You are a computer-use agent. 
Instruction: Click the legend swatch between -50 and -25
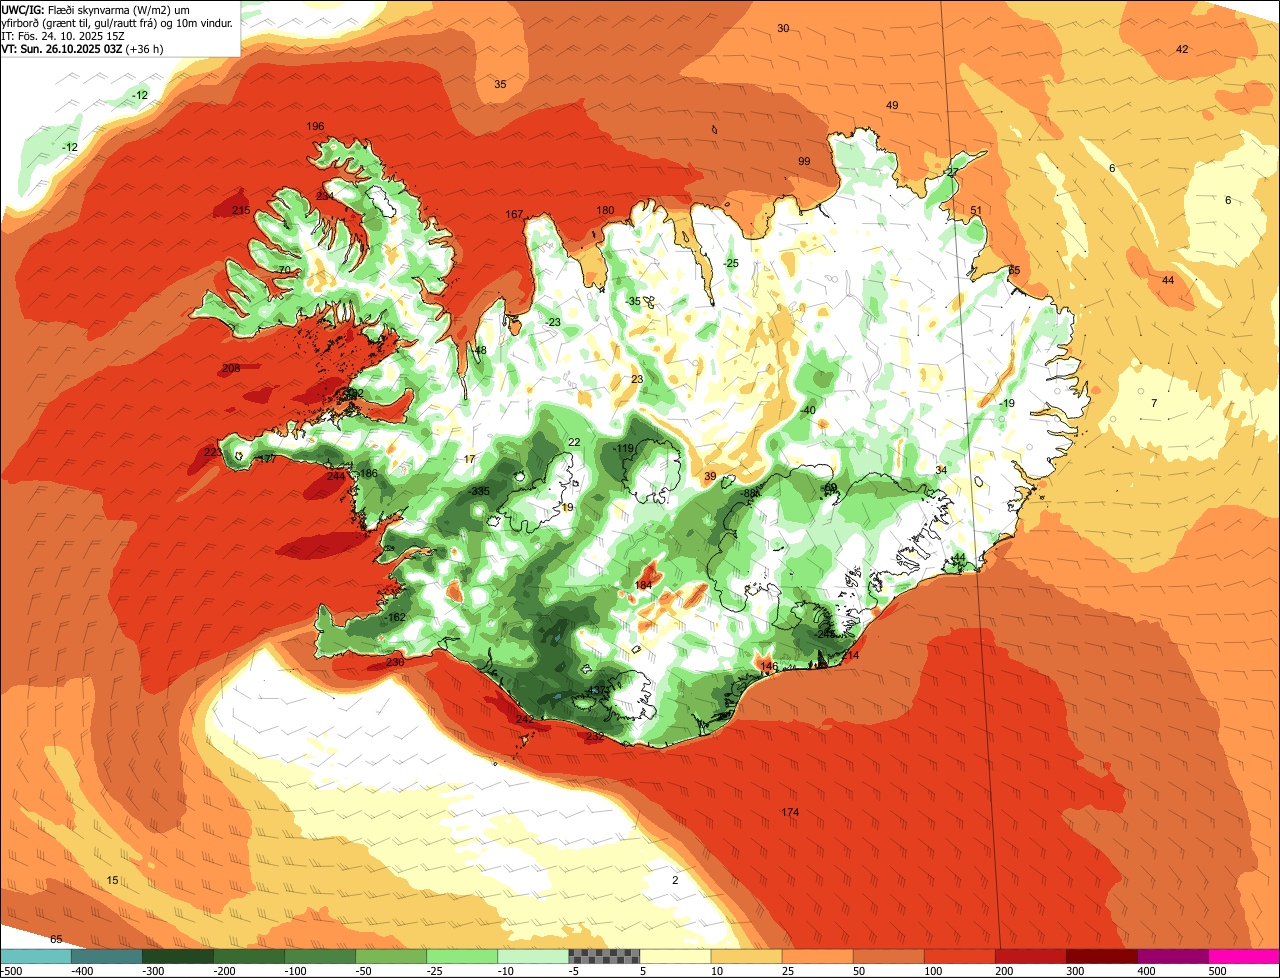tap(391, 956)
